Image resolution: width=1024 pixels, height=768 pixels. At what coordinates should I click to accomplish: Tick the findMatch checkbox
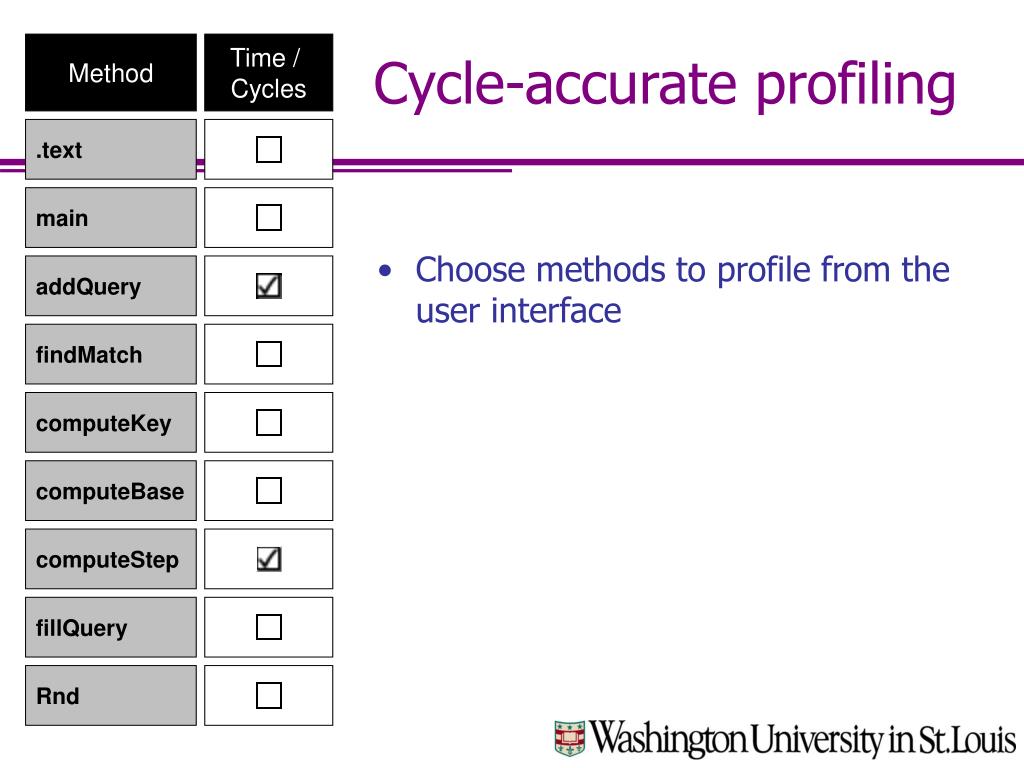[x=268, y=354]
